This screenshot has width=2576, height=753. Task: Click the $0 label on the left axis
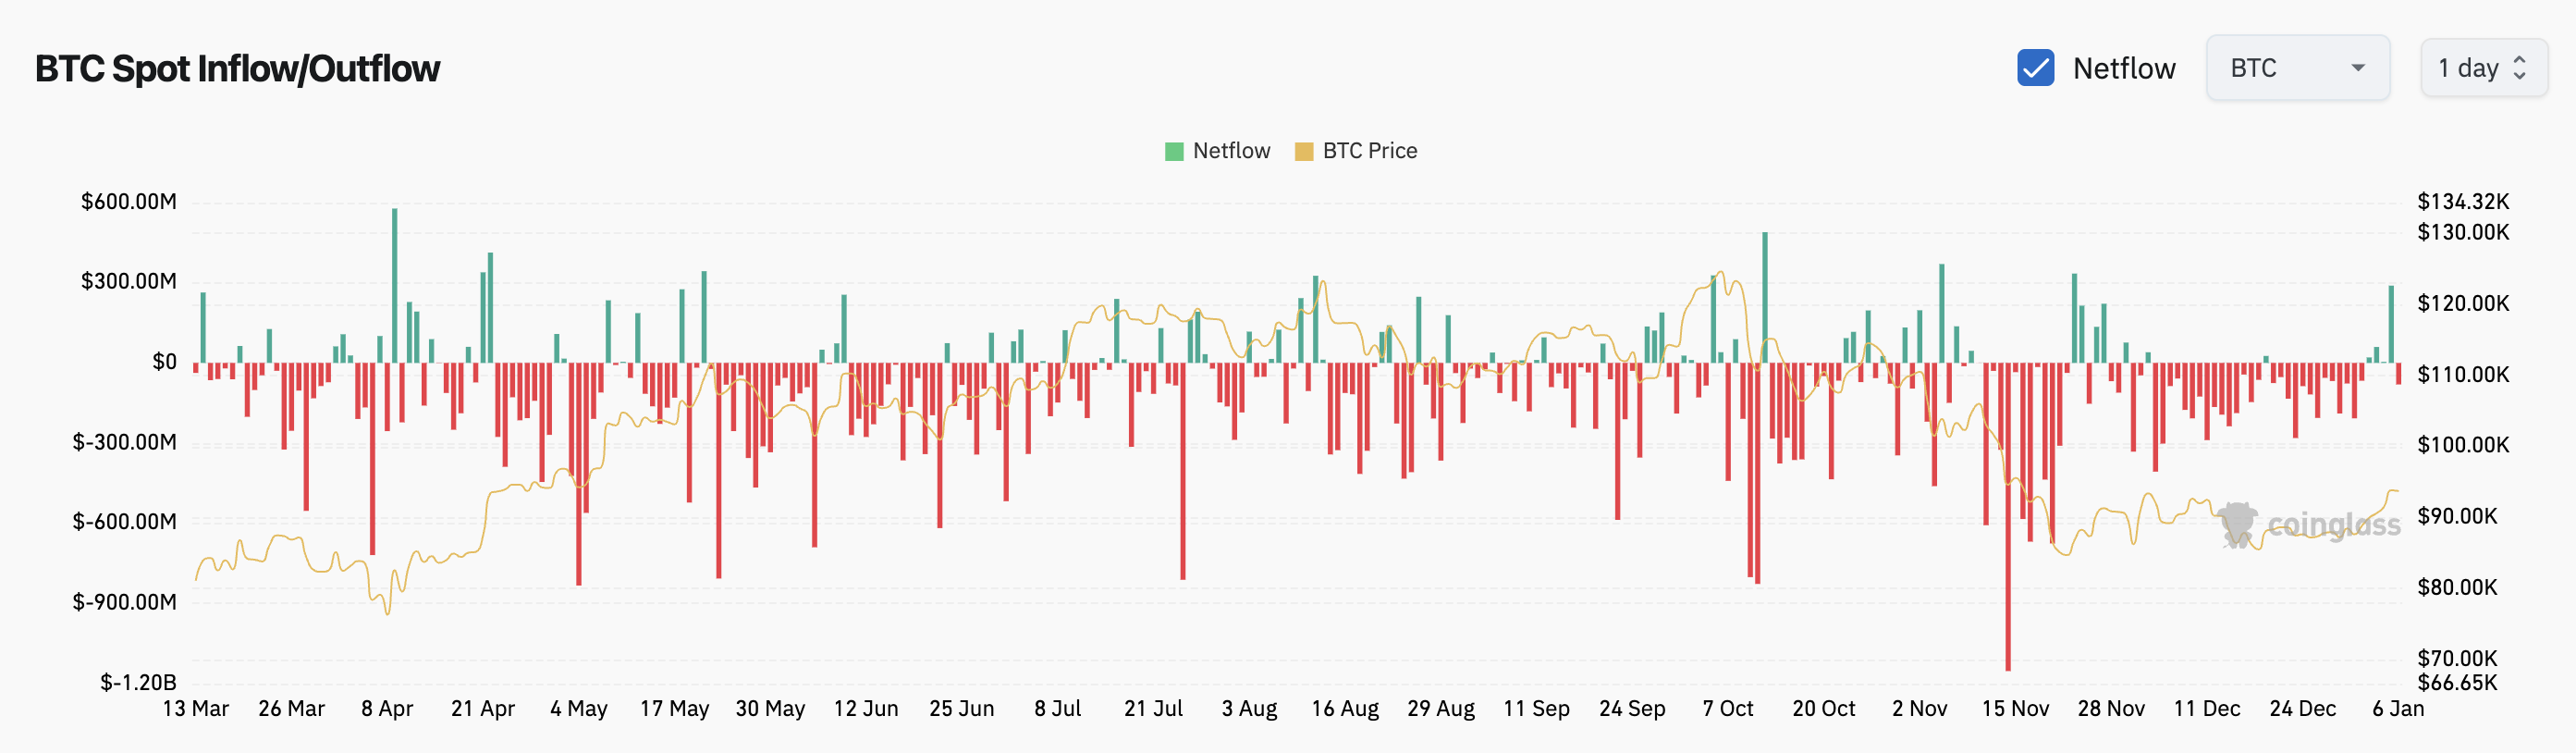pyautogui.click(x=164, y=362)
